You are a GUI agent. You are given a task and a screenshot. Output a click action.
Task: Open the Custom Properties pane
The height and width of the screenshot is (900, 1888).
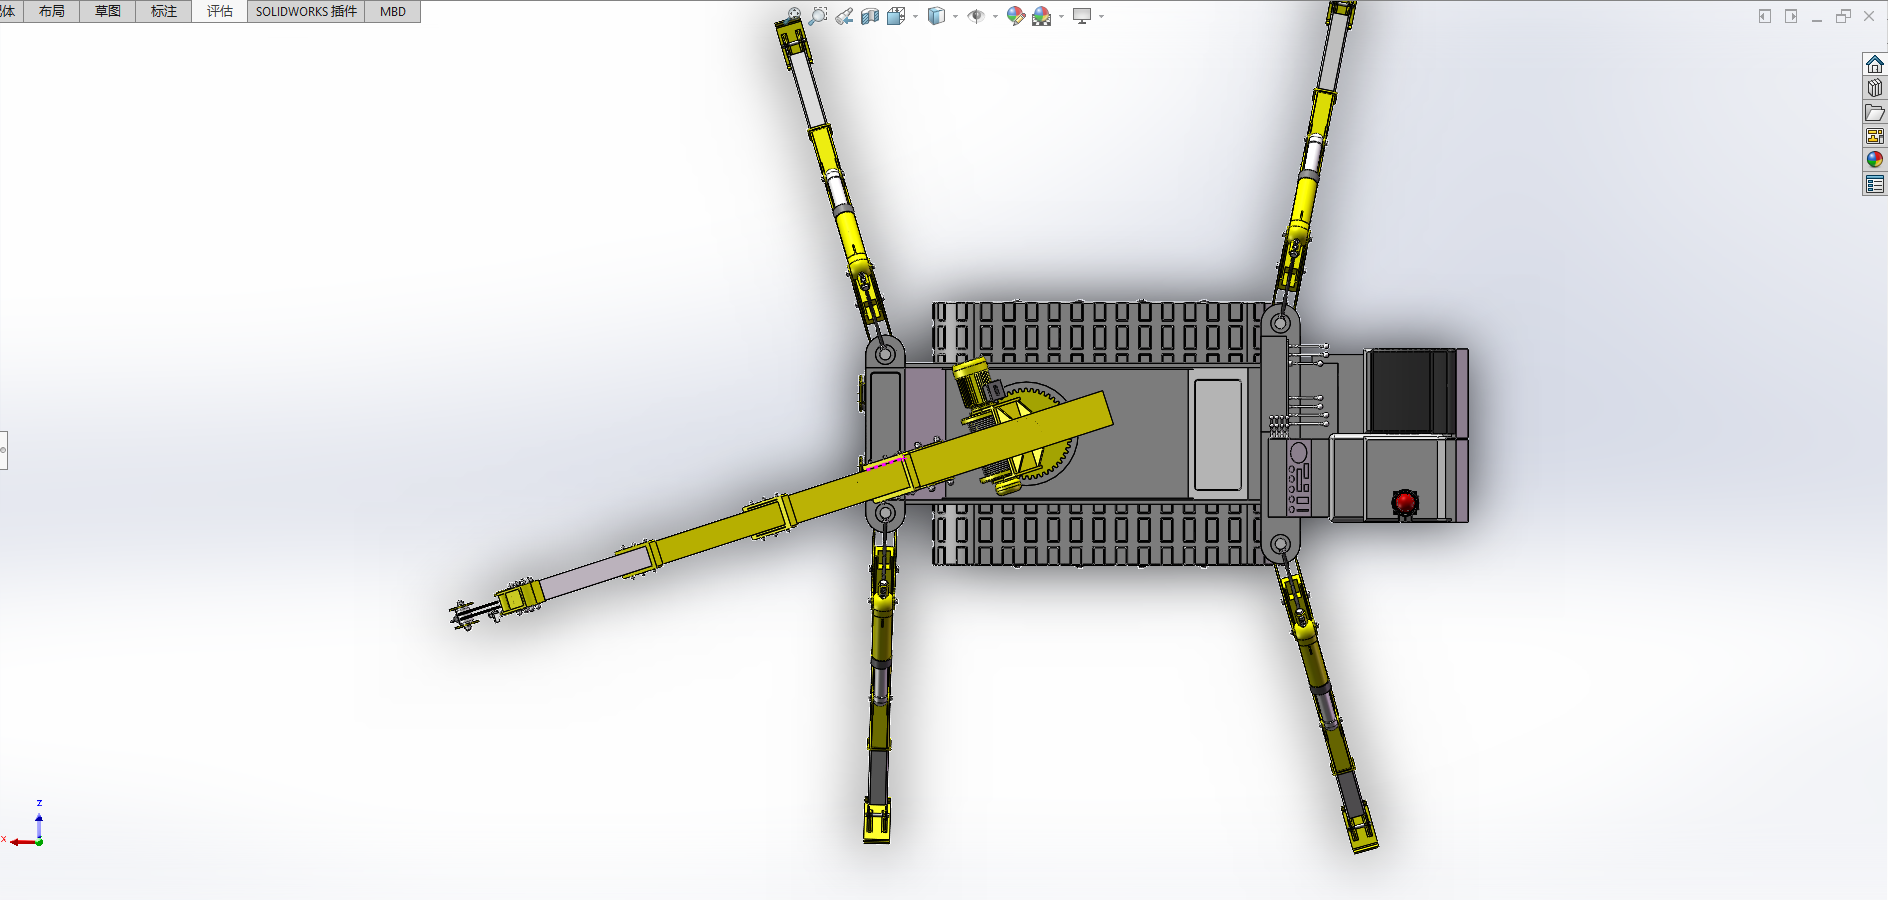(x=1875, y=184)
